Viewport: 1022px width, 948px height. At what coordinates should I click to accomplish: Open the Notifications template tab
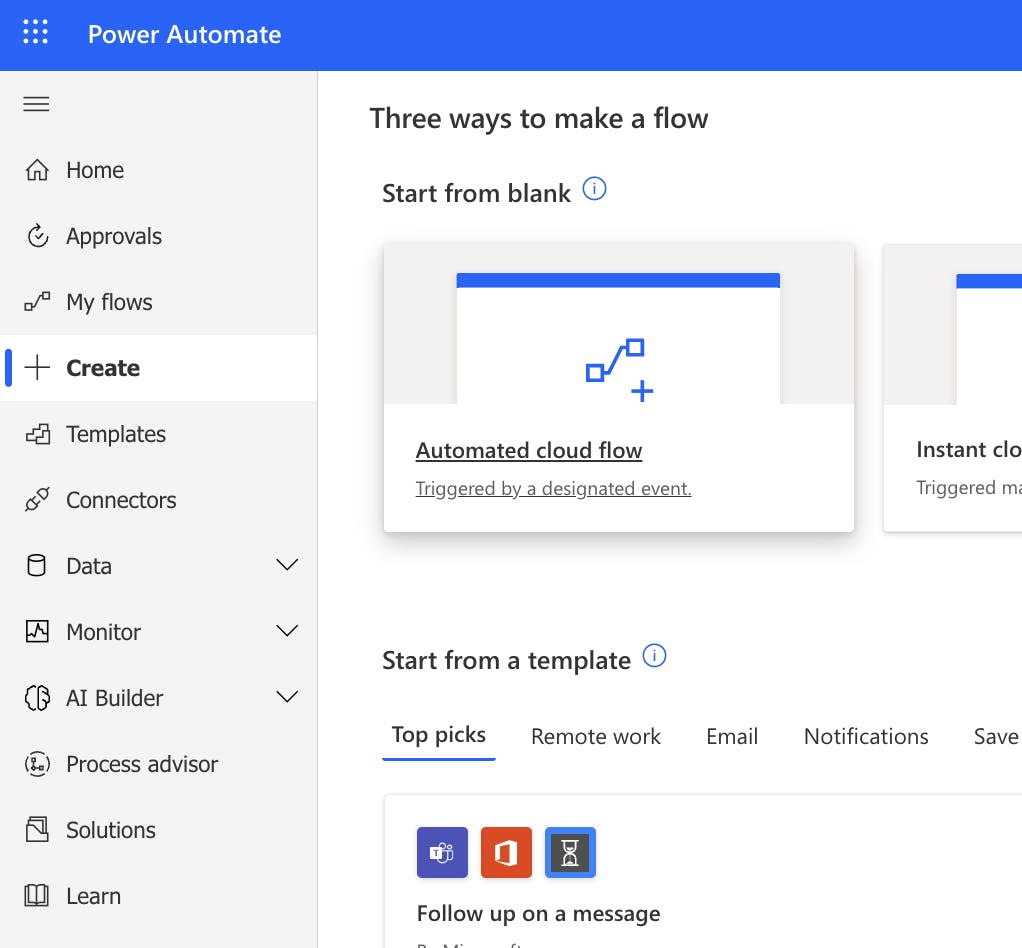(x=866, y=737)
